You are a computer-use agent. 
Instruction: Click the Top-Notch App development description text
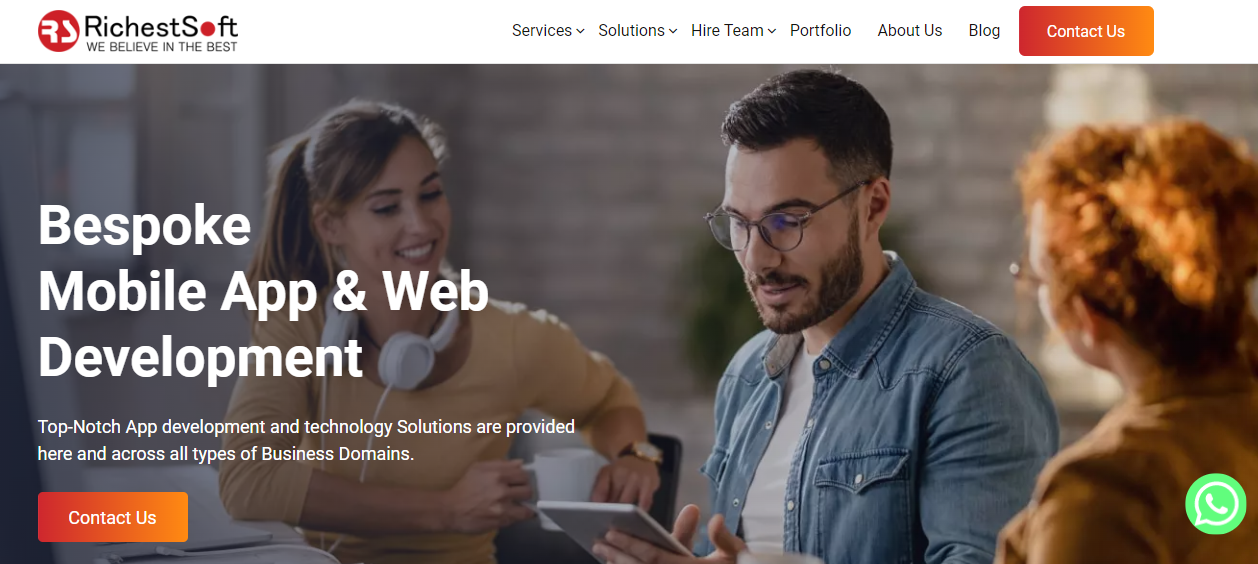pos(306,440)
